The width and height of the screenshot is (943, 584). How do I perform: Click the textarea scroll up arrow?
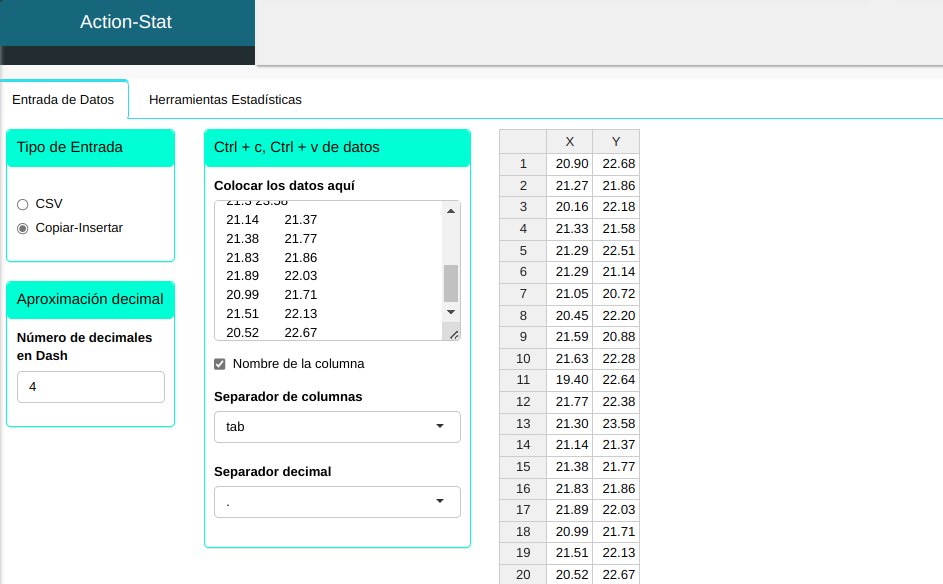pyautogui.click(x=450, y=211)
